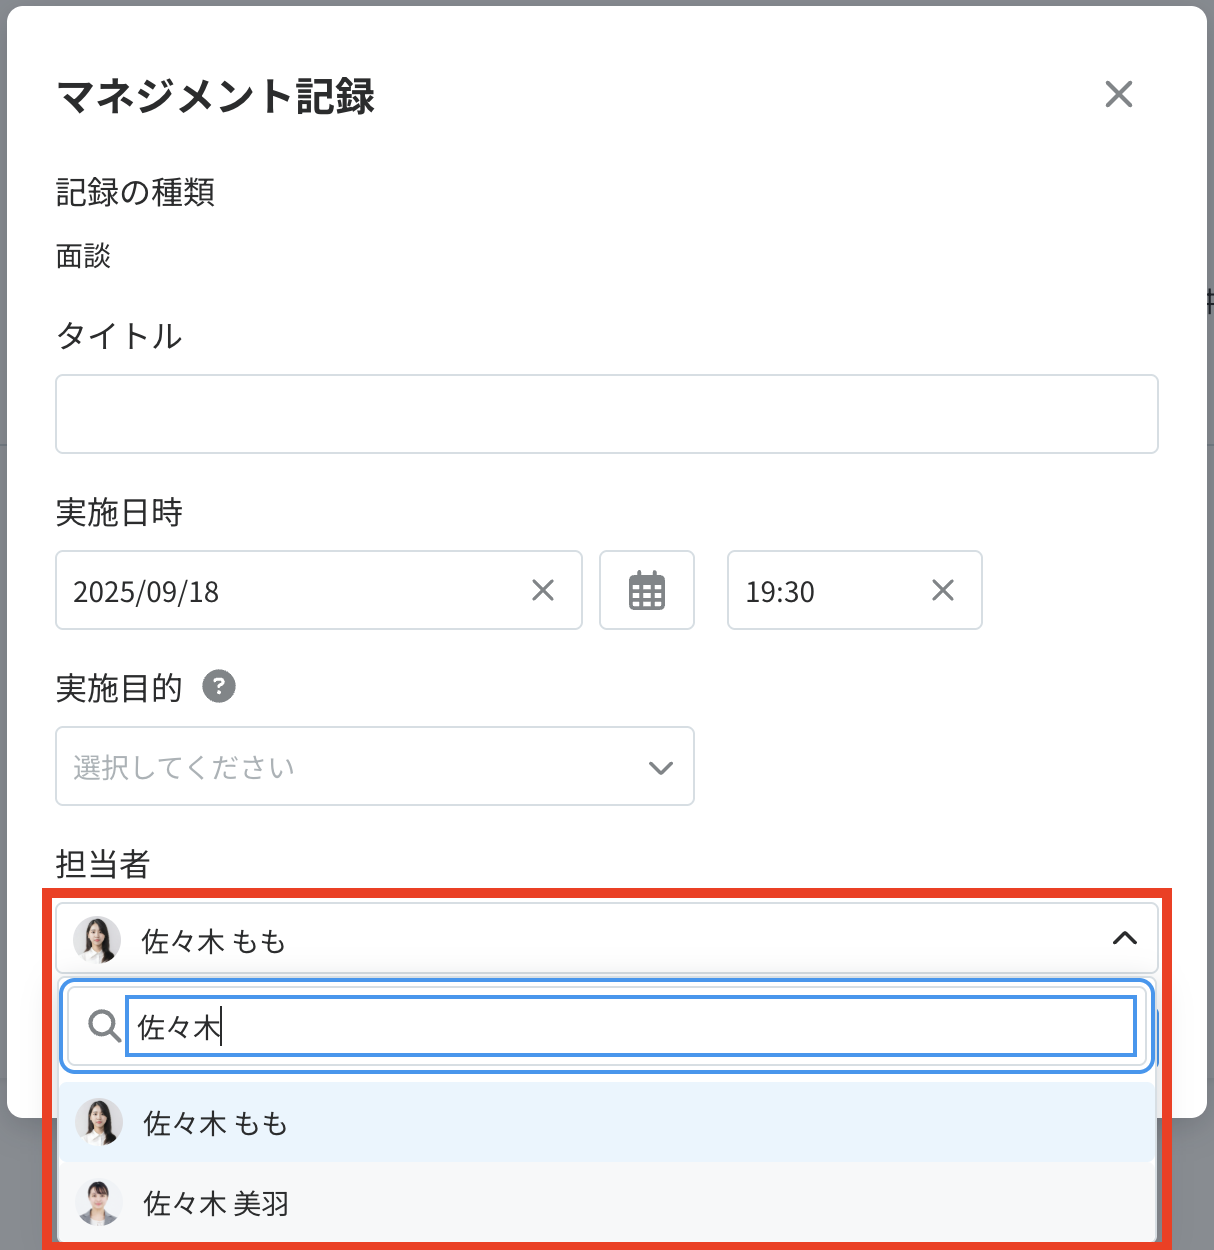Close the マネジメント記録 dialog
The width and height of the screenshot is (1214, 1250).
pyautogui.click(x=1118, y=94)
